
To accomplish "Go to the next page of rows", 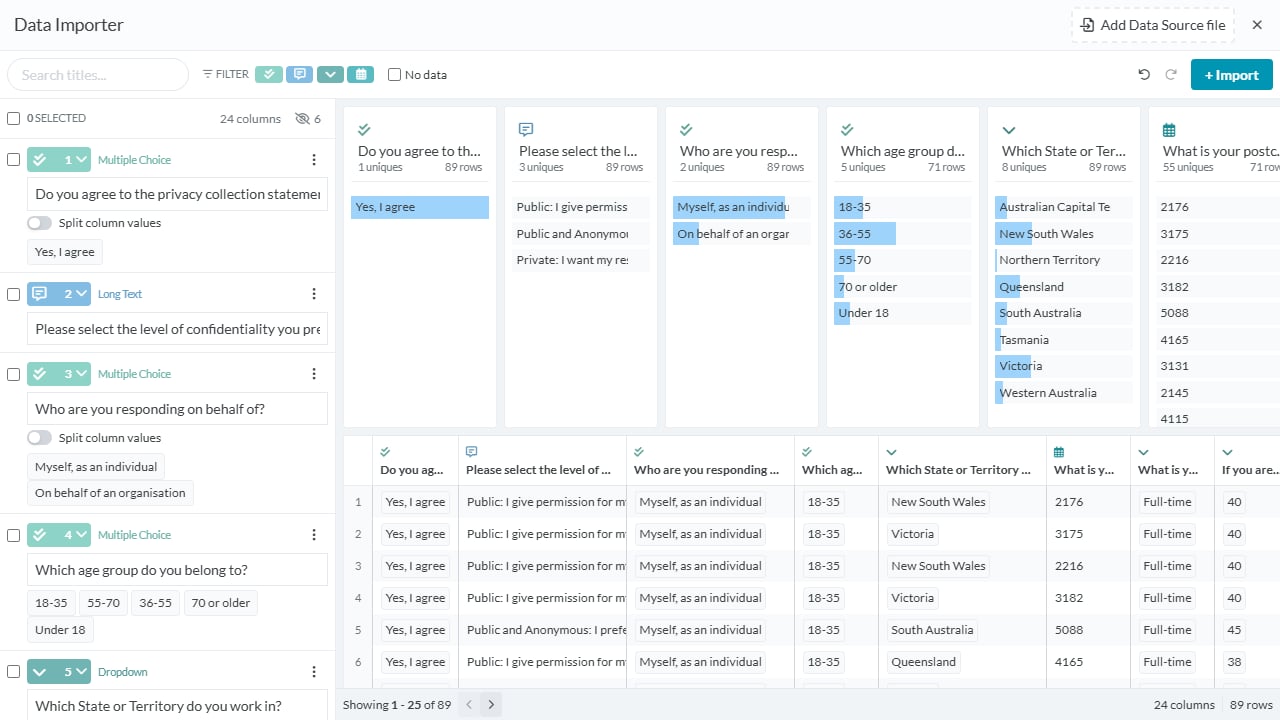I will click(x=491, y=705).
